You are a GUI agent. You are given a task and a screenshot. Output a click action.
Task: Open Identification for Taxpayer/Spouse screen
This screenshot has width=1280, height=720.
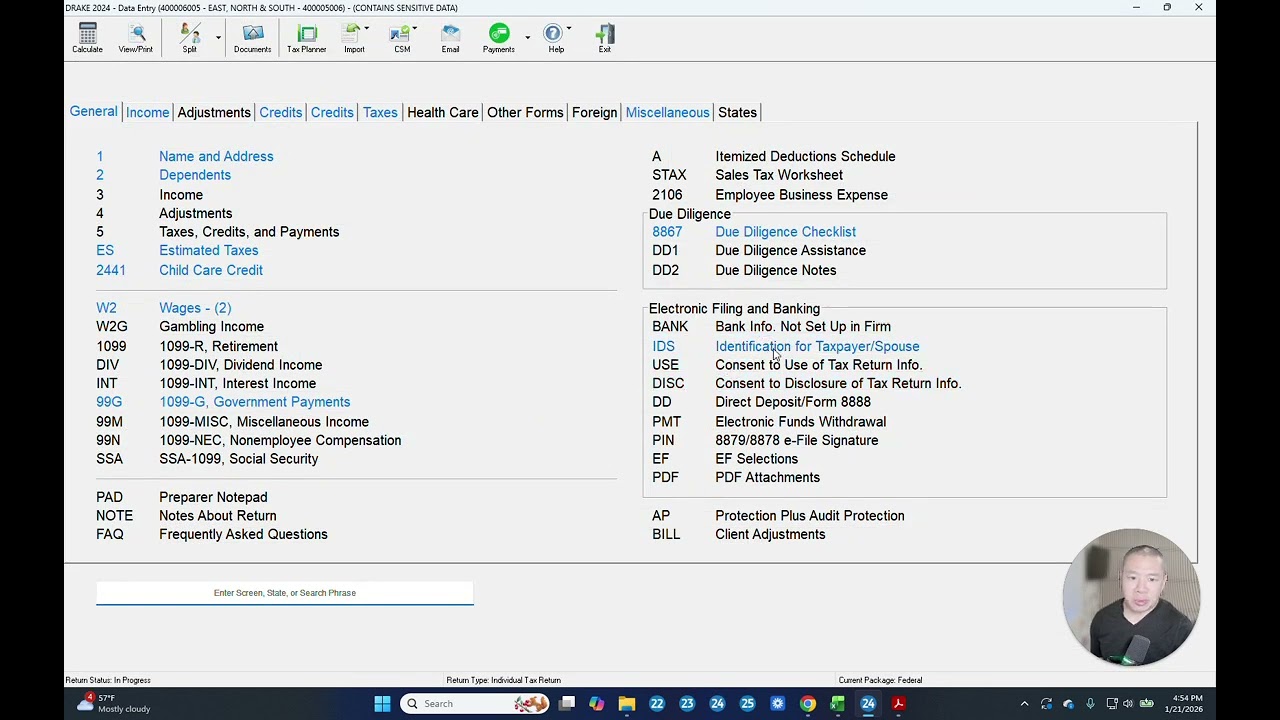tap(817, 346)
